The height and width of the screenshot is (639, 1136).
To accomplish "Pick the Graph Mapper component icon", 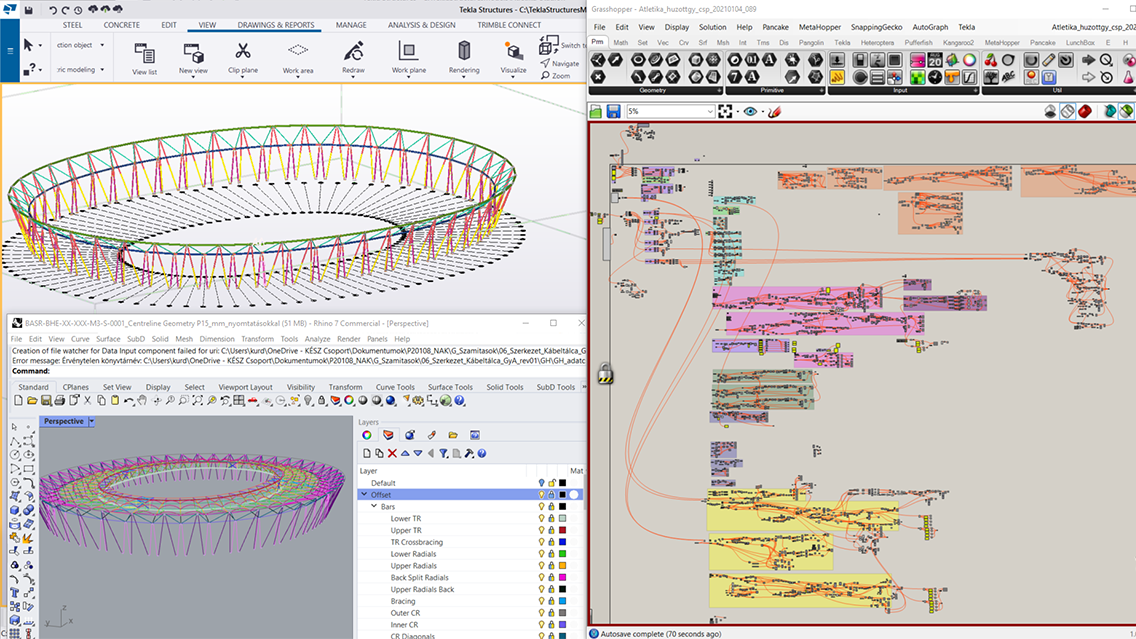I will (x=969, y=77).
